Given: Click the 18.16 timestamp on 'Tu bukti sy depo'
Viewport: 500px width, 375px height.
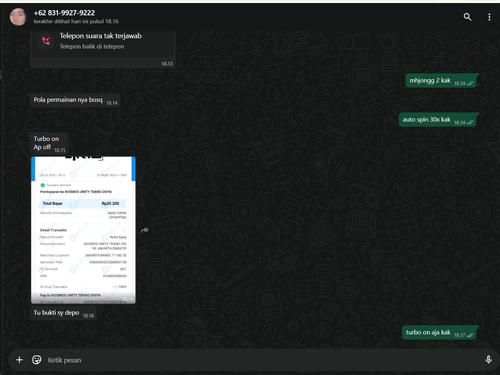Looking at the screenshot, I should click(x=88, y=316).
